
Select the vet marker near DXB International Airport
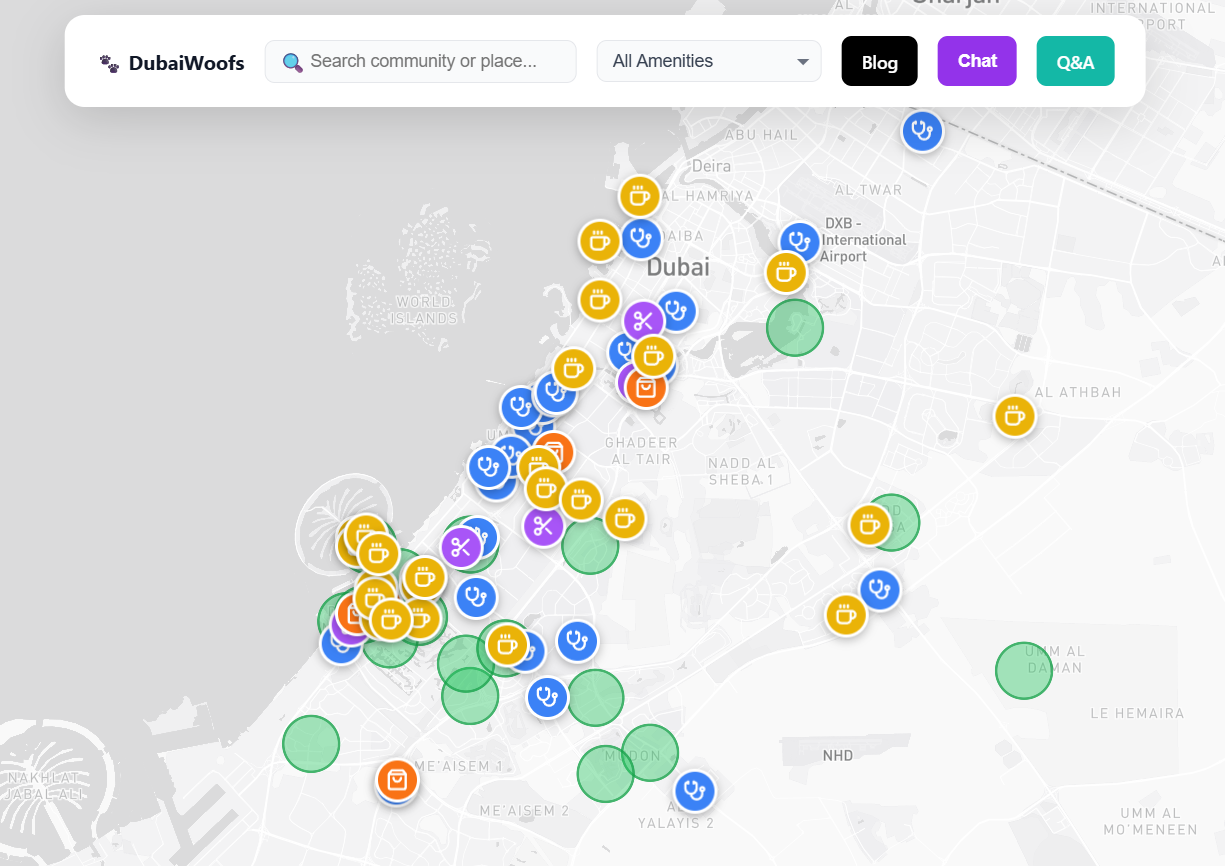point(799,240)
